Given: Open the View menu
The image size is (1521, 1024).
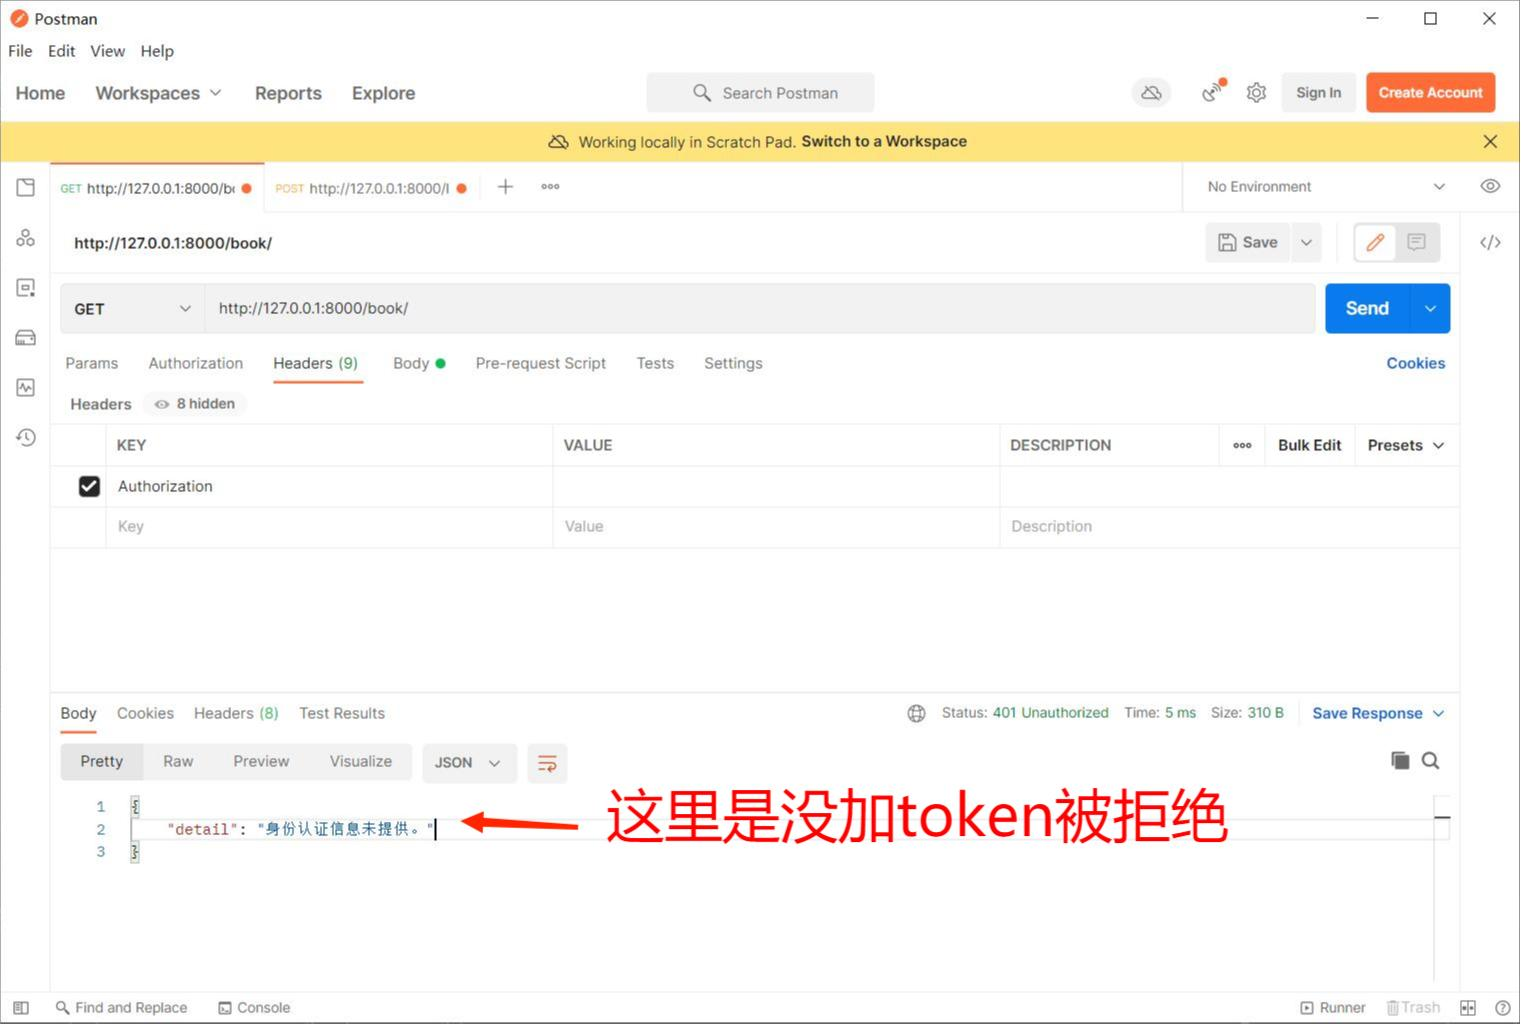Looking at the screenshot, I should 107,51.
